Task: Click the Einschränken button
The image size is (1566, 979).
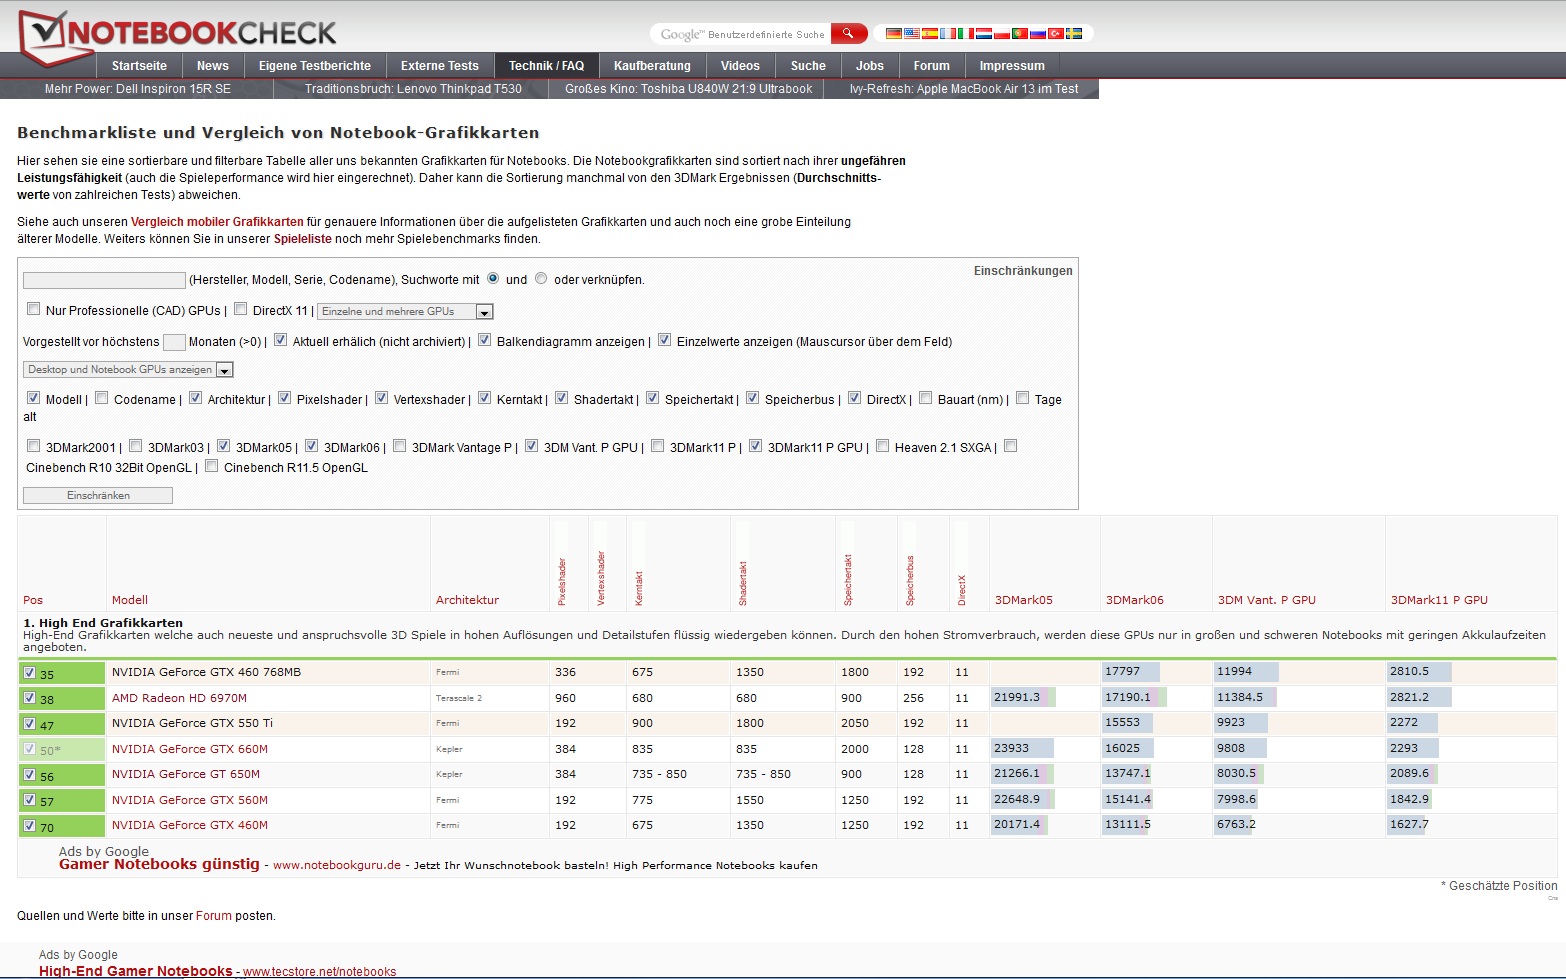Action: [x=98, y=495]
